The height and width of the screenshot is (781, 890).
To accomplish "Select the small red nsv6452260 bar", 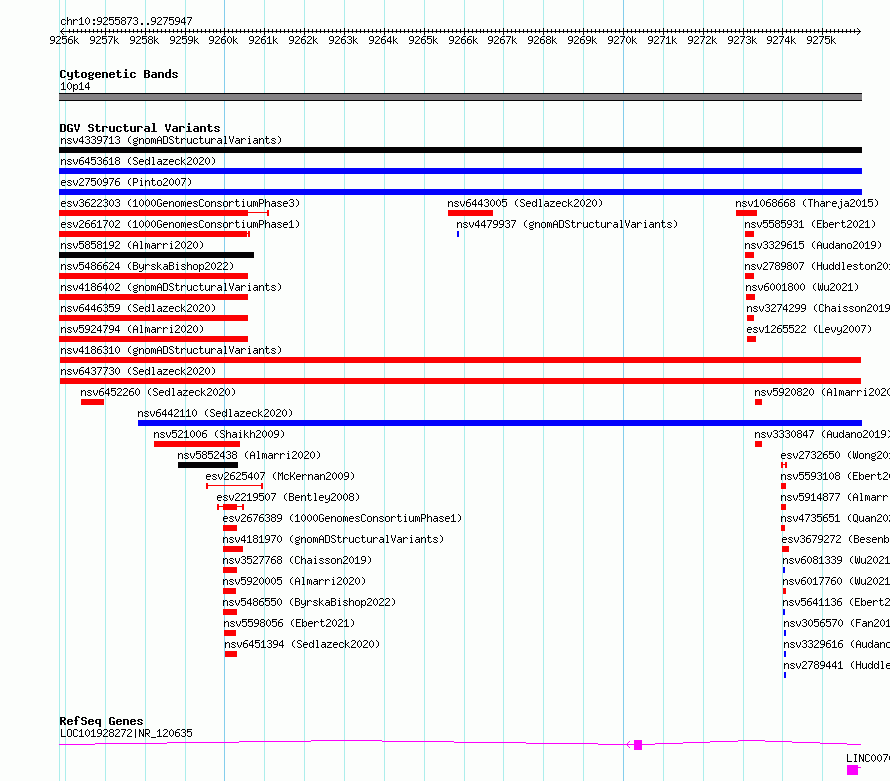I will [93, 402].
